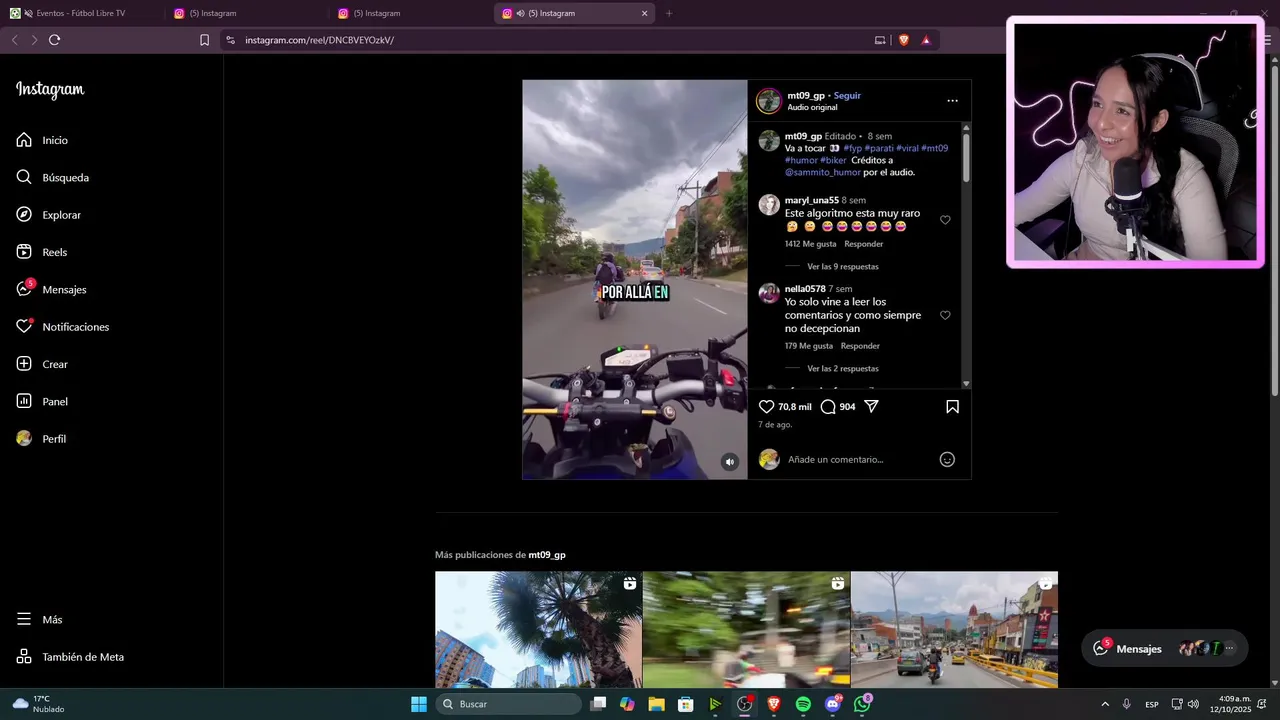This screenshot has width=1280, height=720.
Task: Show hidden system tray icons
Action: tap(1105, 704)
